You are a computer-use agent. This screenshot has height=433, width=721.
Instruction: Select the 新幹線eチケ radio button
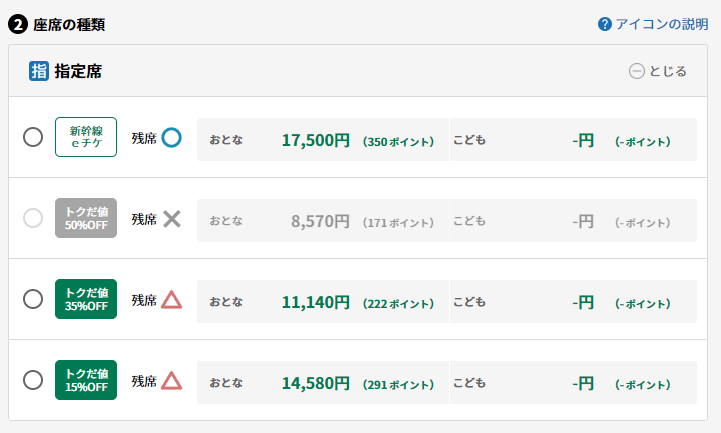point(33,137)
